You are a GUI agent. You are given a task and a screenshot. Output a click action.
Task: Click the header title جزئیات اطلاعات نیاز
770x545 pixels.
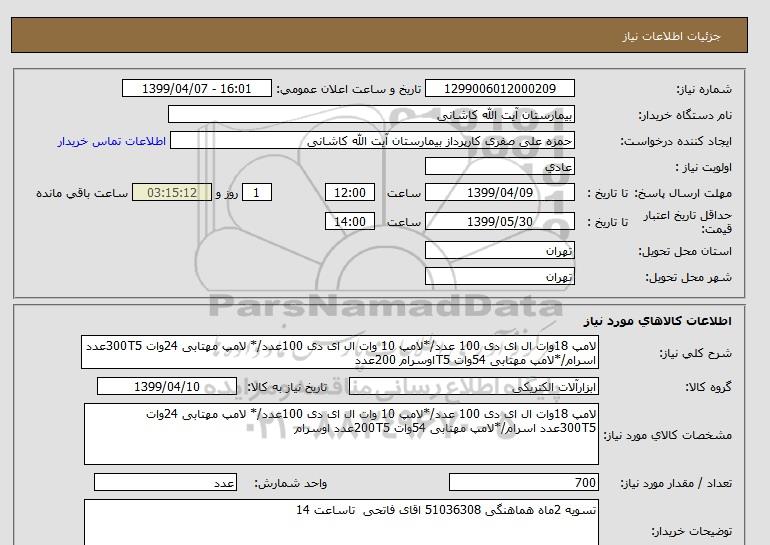click(x=671, y=36)
